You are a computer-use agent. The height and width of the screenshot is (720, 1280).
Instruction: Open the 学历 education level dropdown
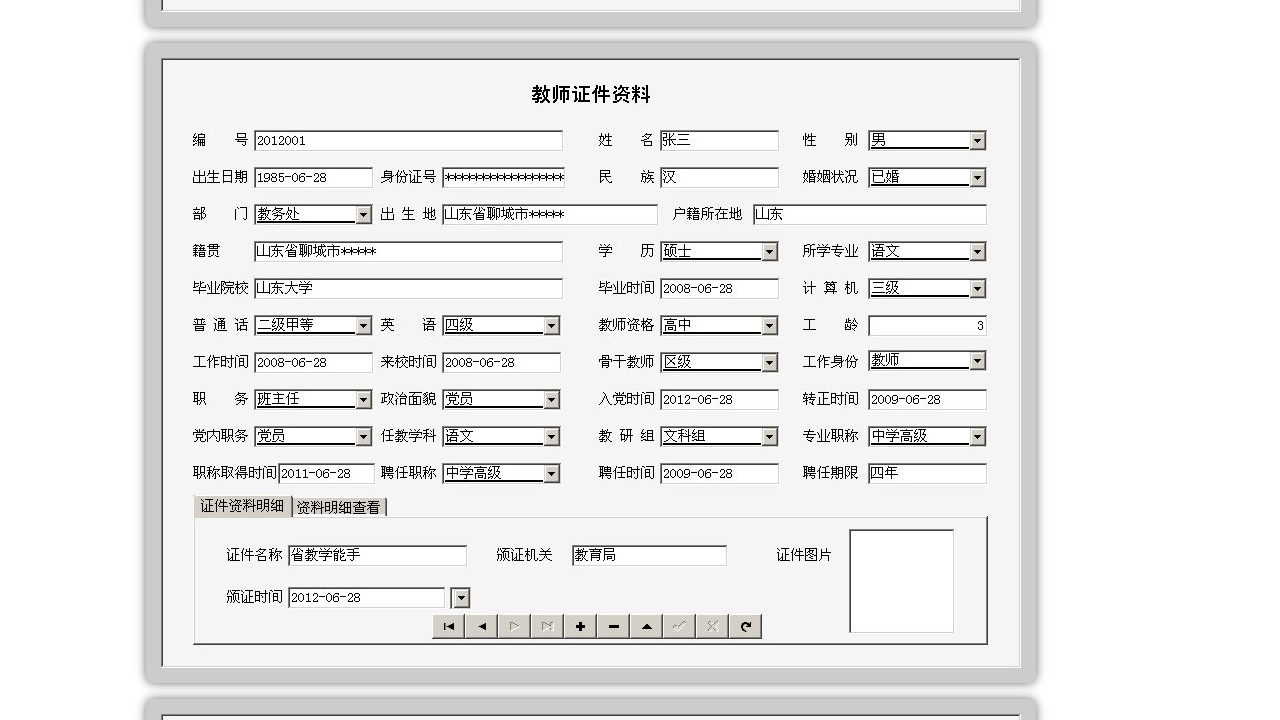768,251
